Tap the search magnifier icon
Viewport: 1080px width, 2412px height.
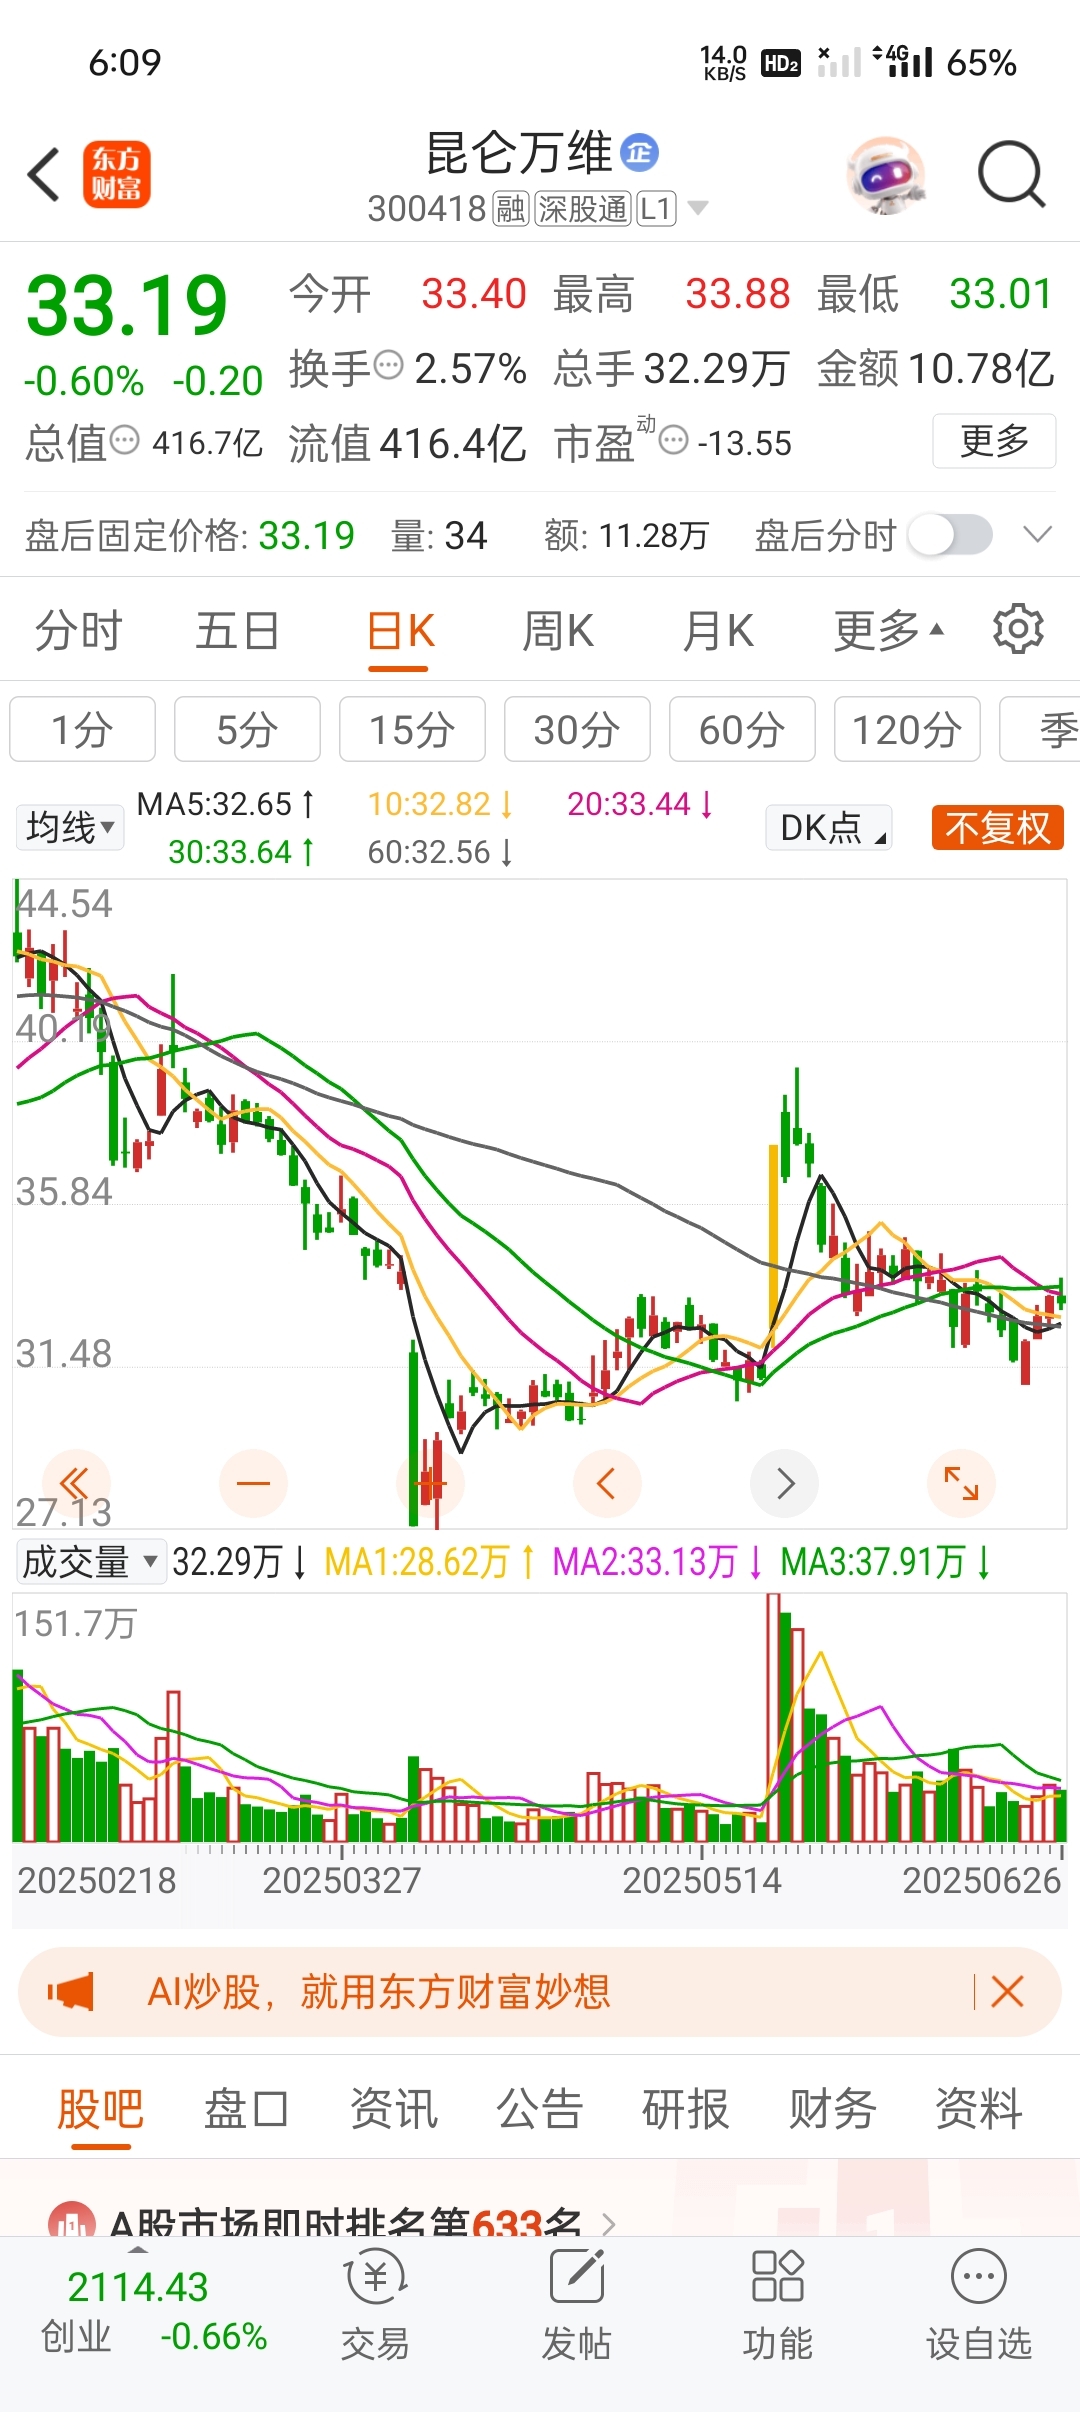tap(1011, 175)
